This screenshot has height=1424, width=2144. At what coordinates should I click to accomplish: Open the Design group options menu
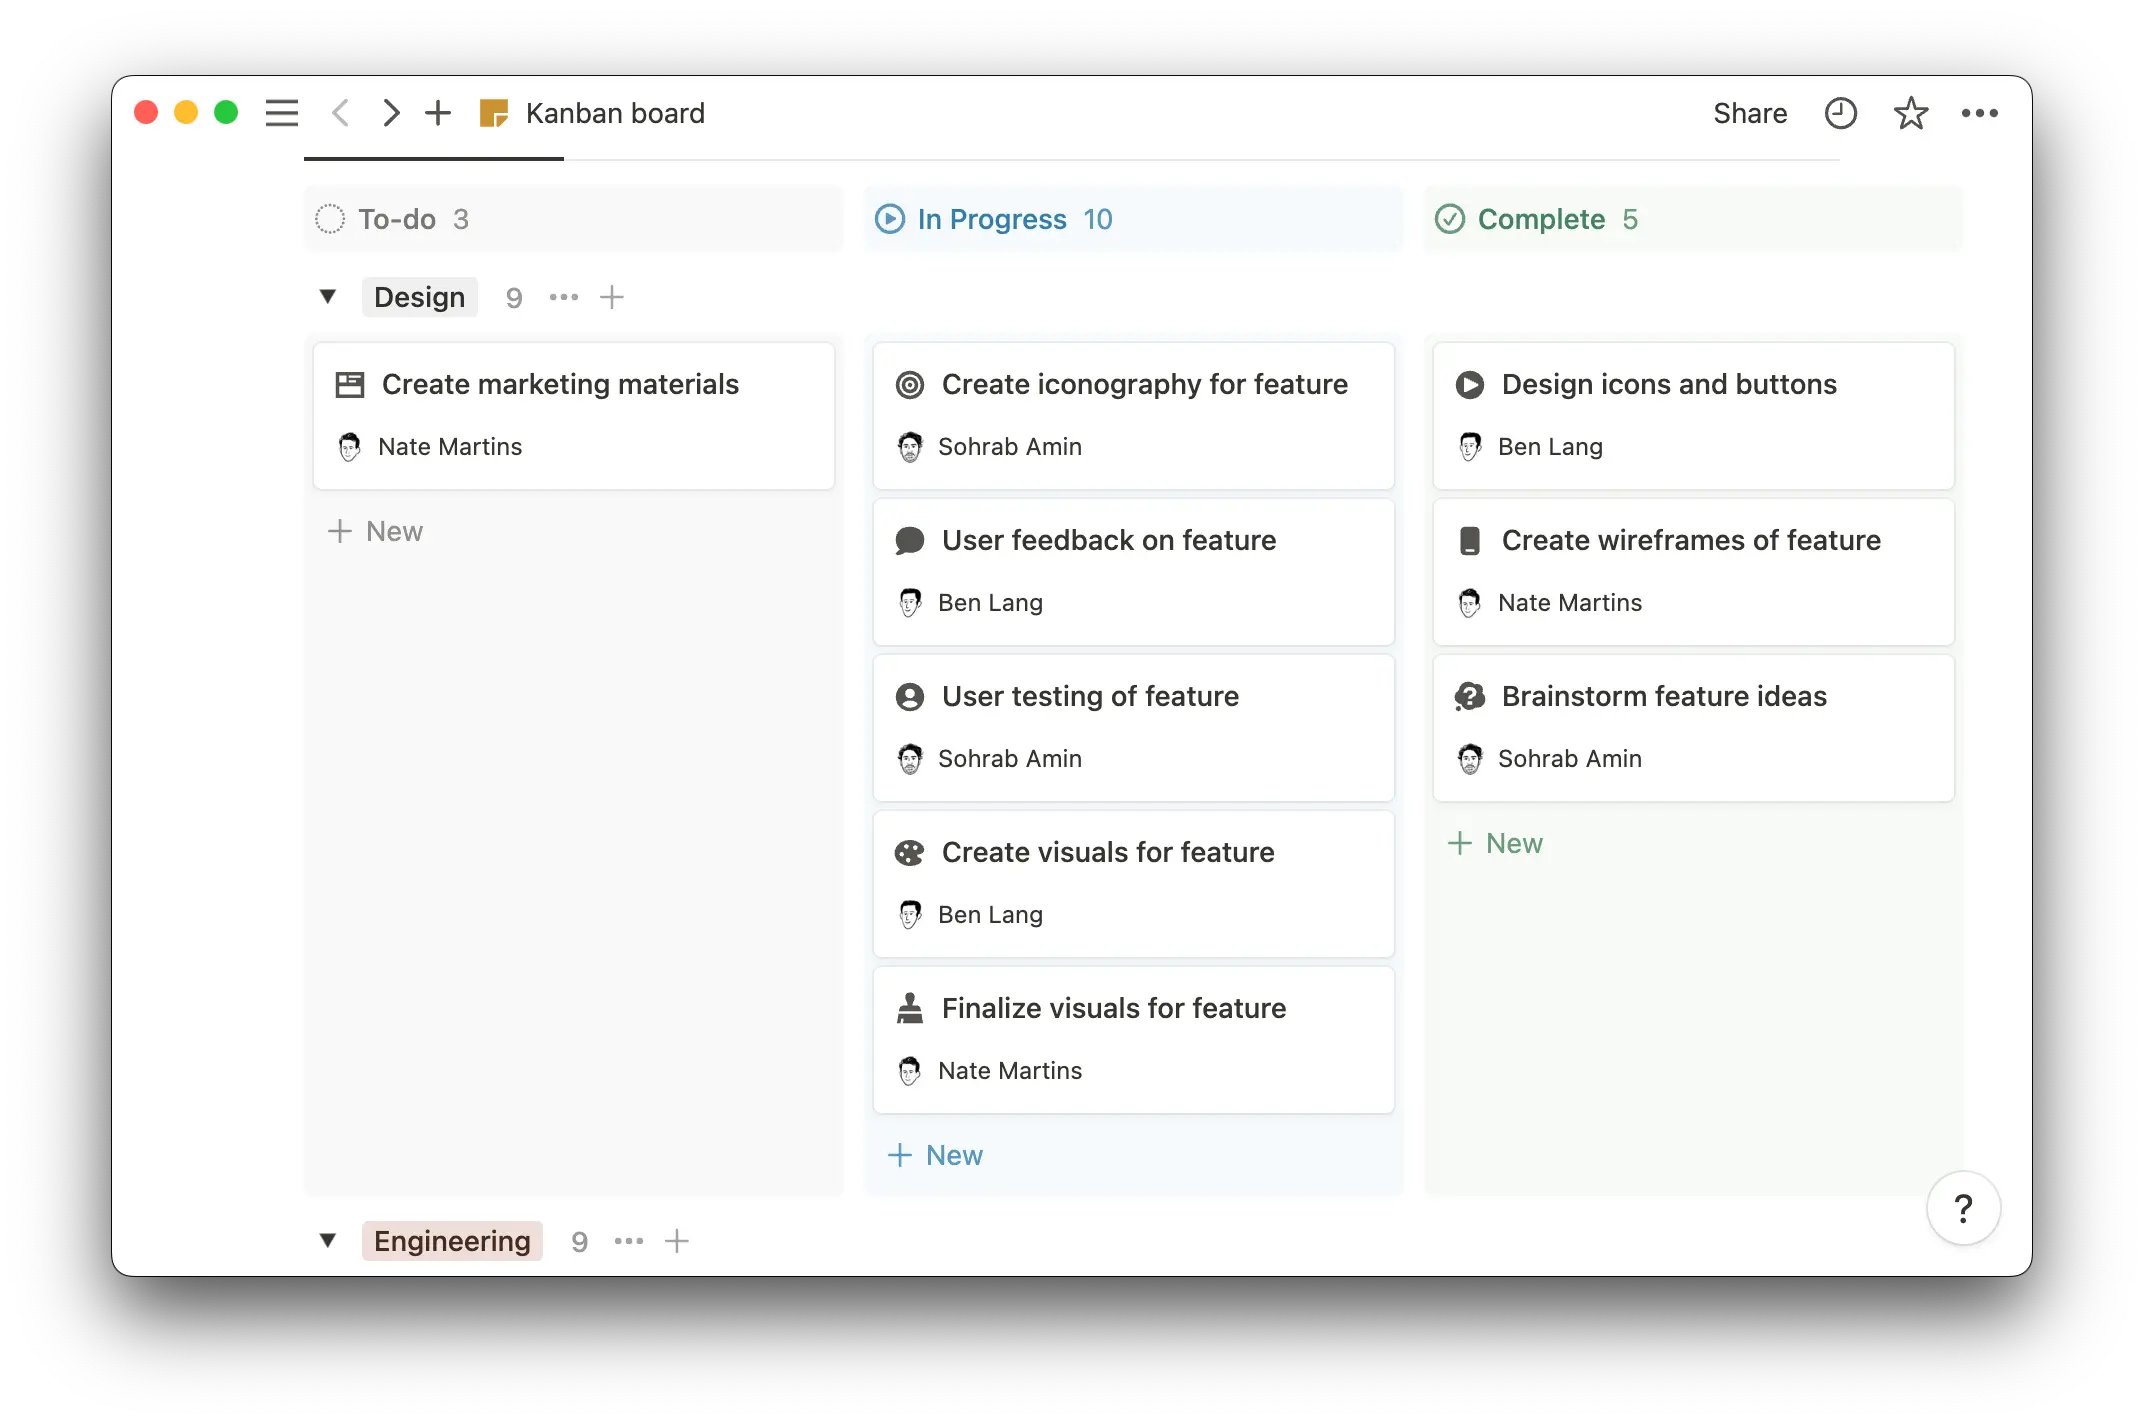[x=563, y=296]
